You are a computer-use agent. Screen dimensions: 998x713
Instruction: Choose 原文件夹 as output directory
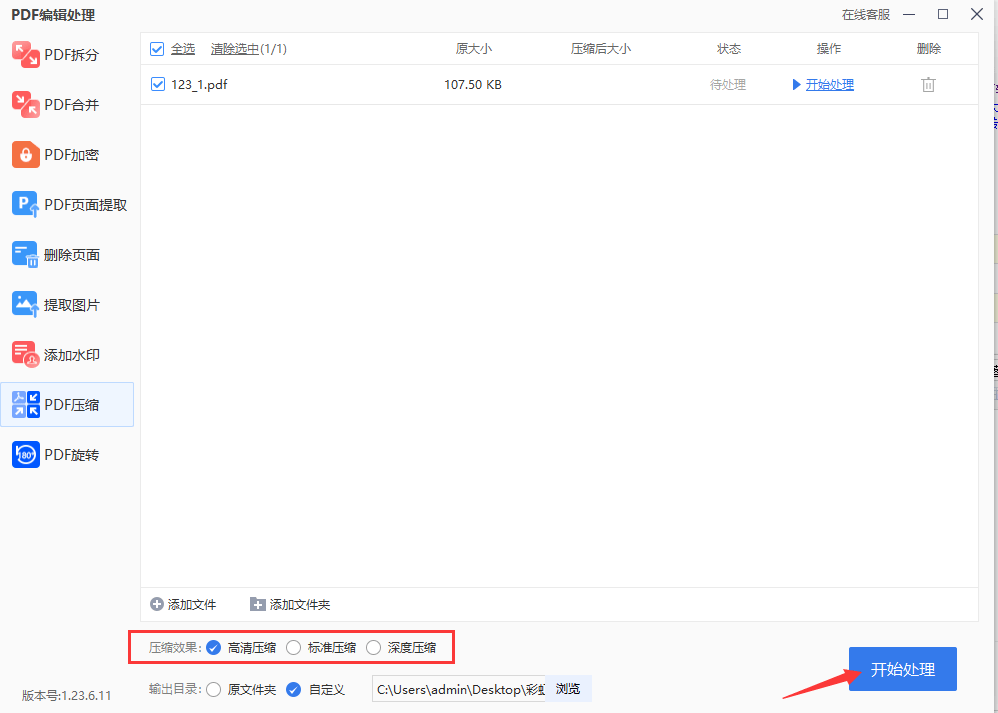coord(214,689)
